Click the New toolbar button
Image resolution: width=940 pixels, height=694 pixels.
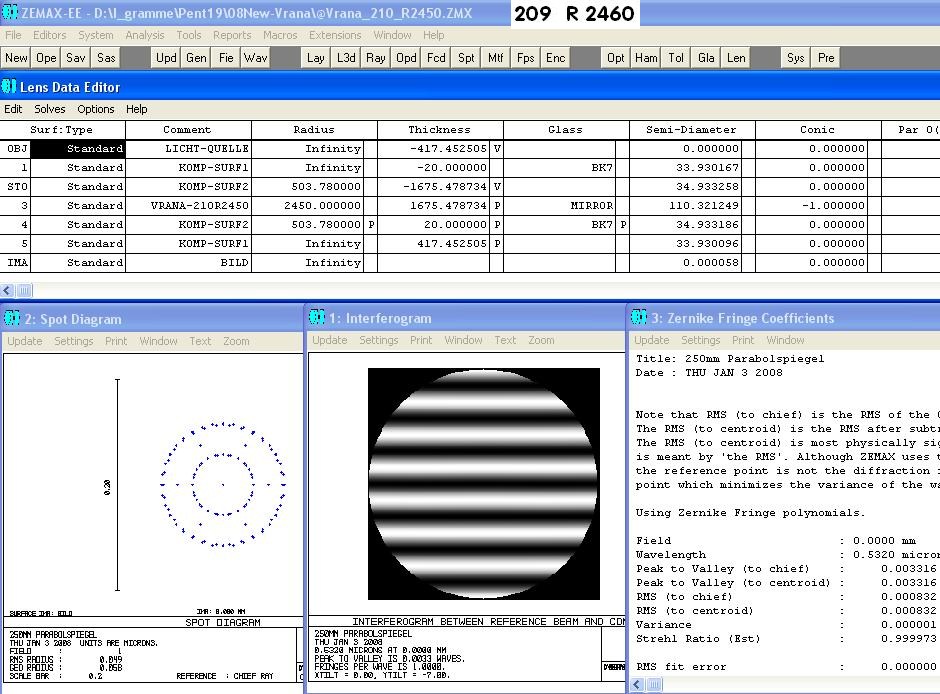16,58
